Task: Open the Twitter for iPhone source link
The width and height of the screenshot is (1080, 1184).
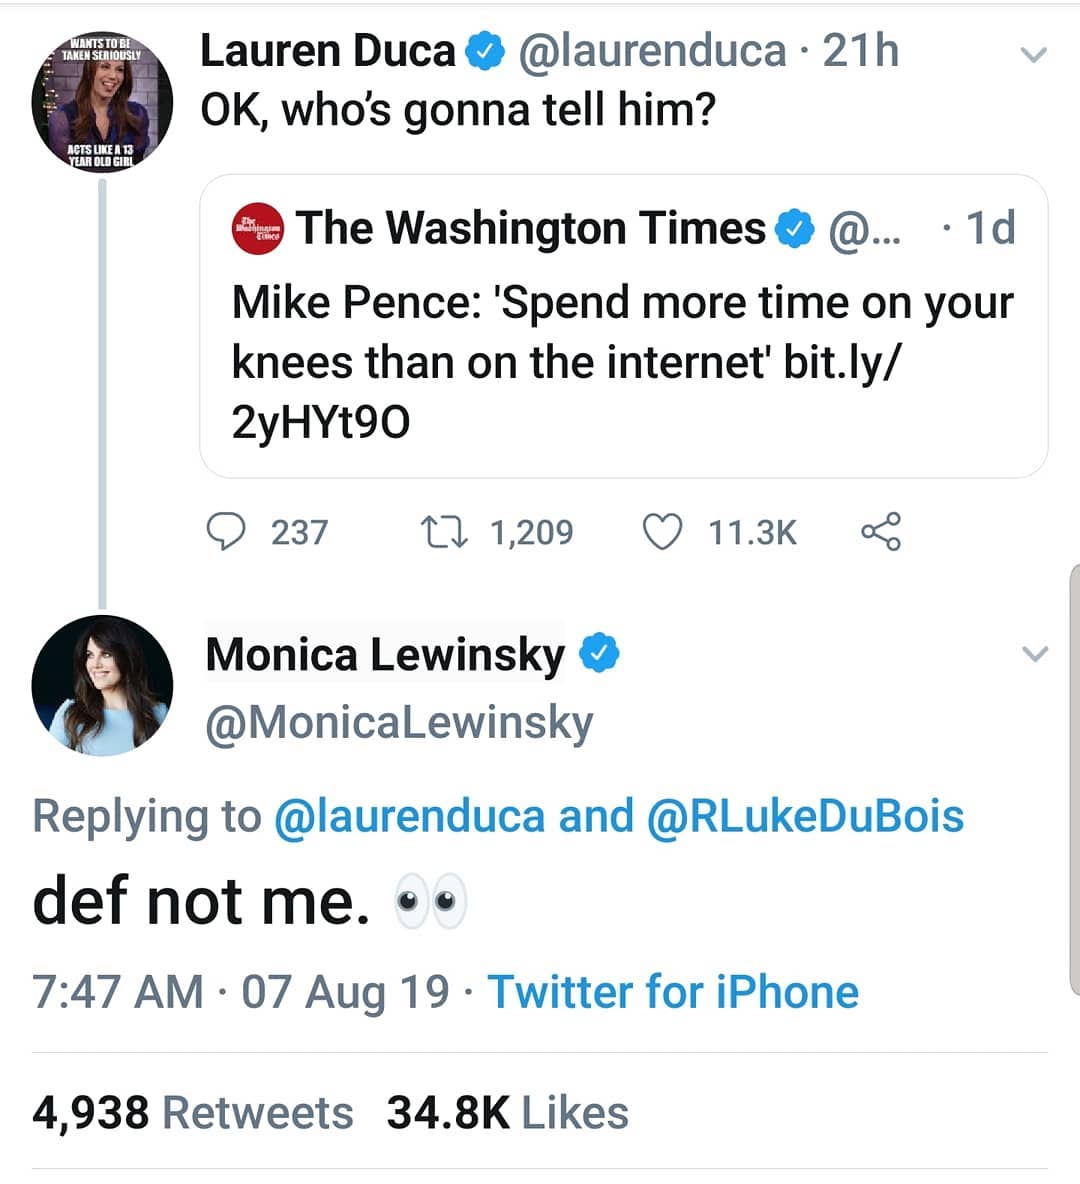Action: (673, 992)
